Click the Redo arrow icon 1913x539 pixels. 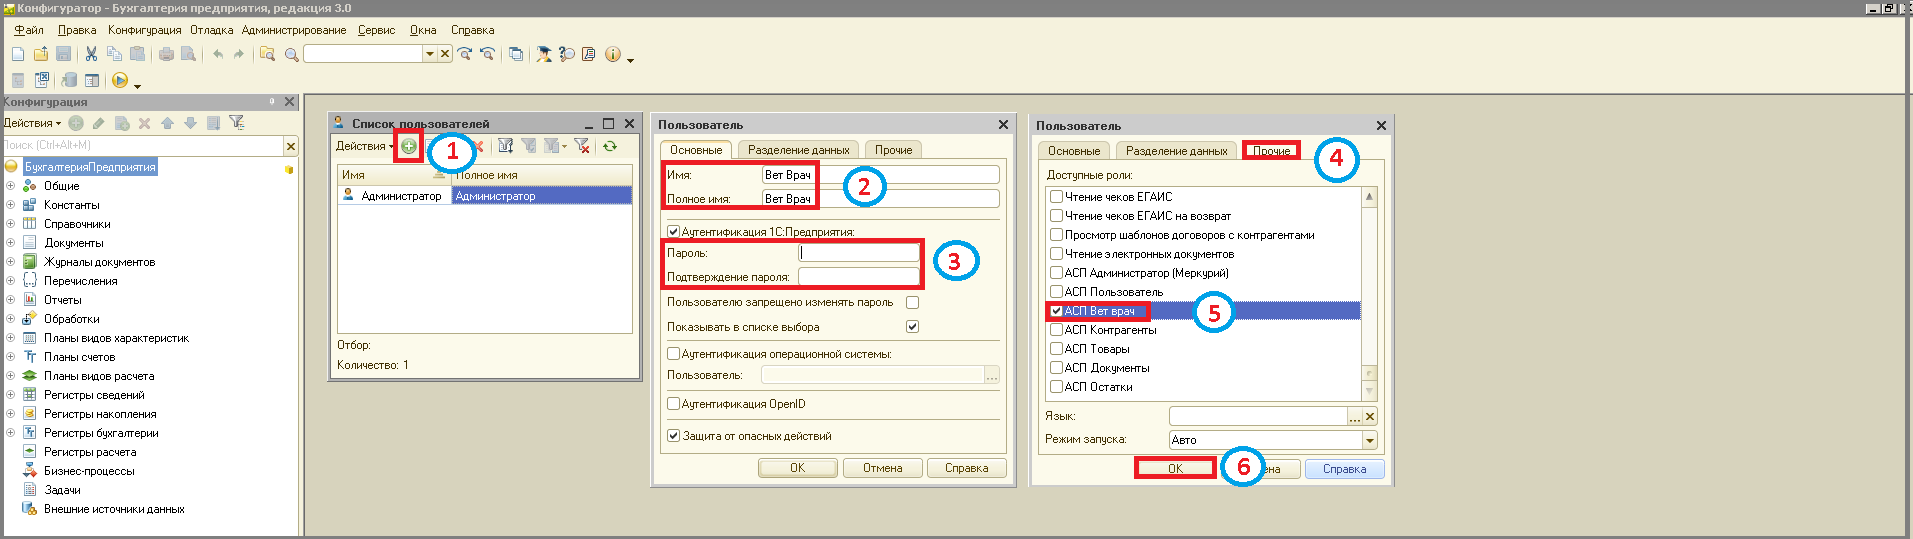pos(238,54)
